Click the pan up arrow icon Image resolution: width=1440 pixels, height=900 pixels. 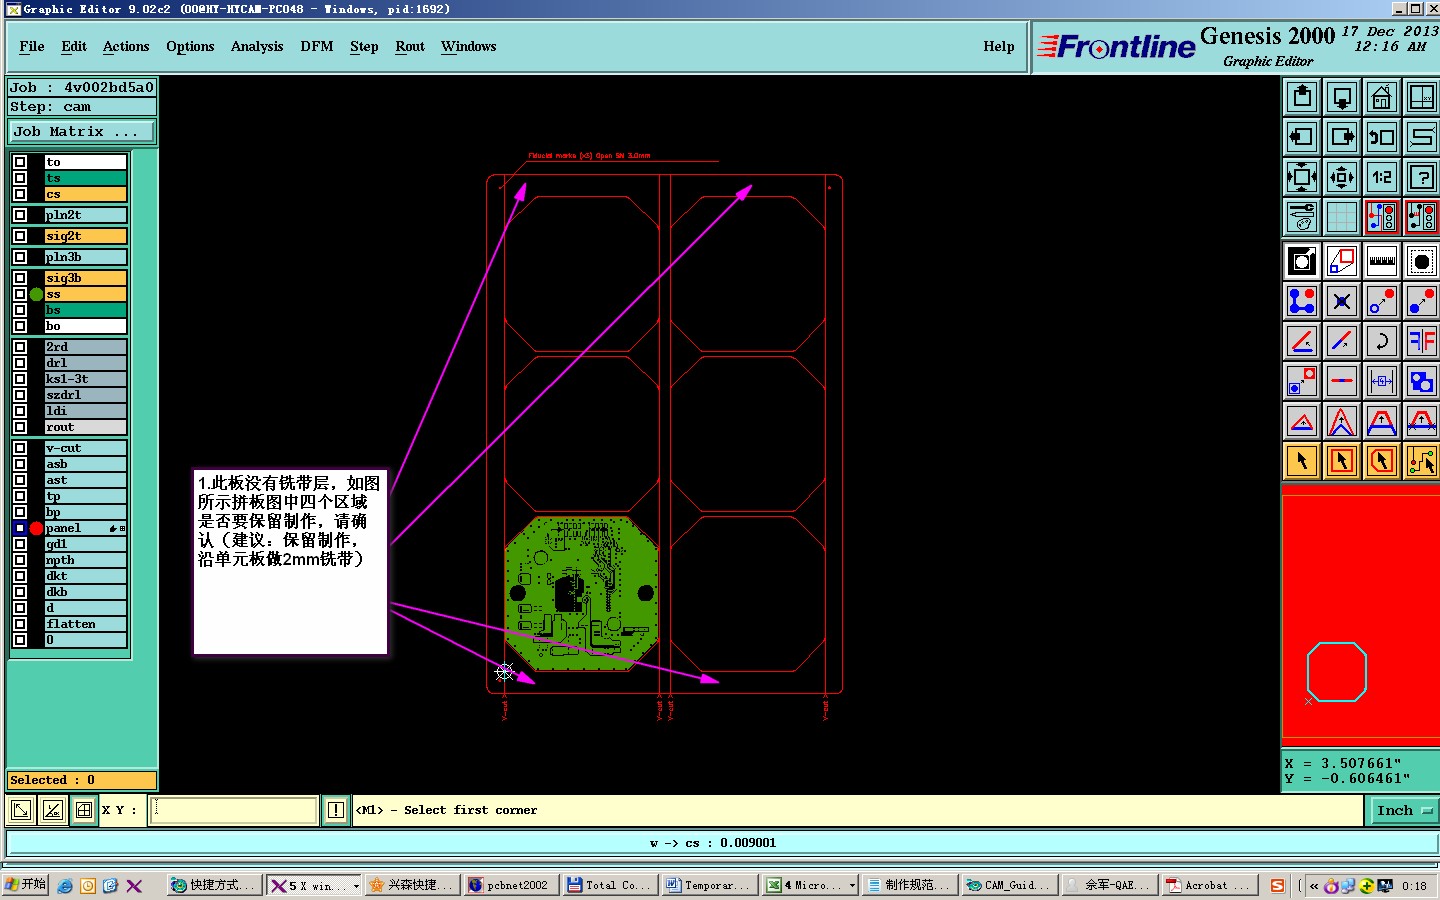[x=1302, y=97]
